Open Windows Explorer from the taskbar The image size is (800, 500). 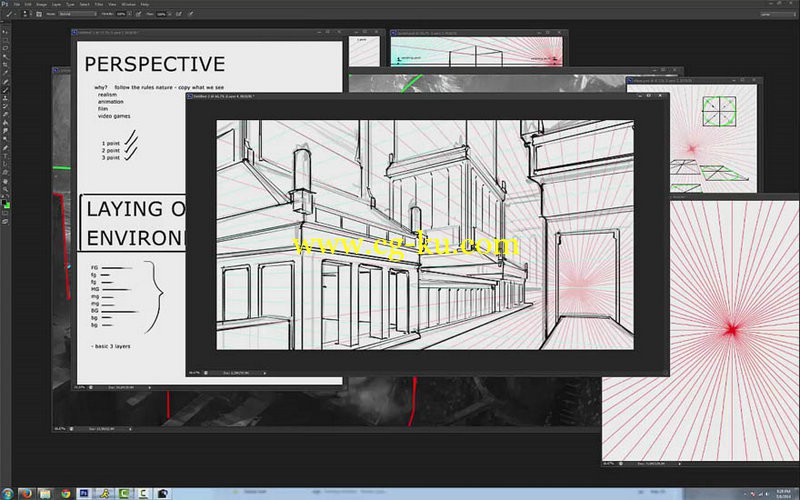click(x=45, y=493)
